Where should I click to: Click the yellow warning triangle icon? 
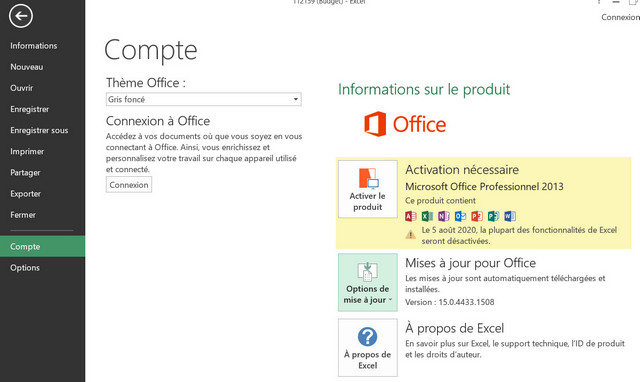(x=411, y=234)
